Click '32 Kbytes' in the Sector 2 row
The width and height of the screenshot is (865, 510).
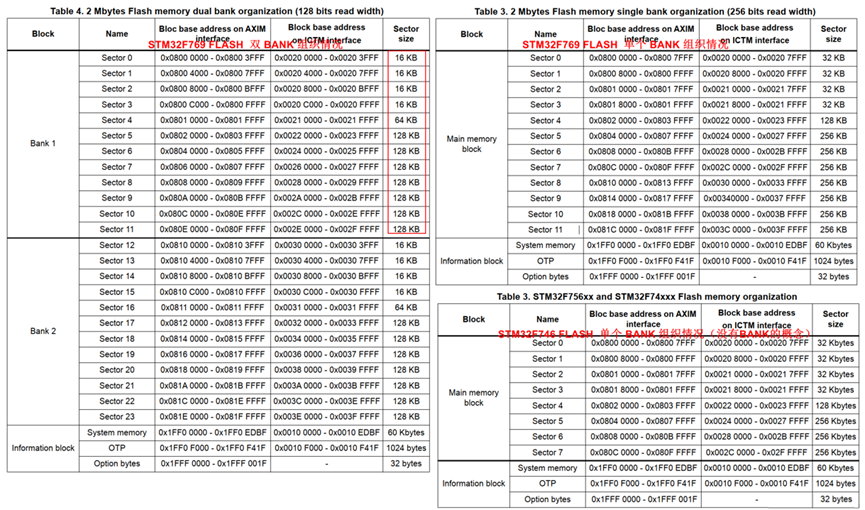(835, 374)
